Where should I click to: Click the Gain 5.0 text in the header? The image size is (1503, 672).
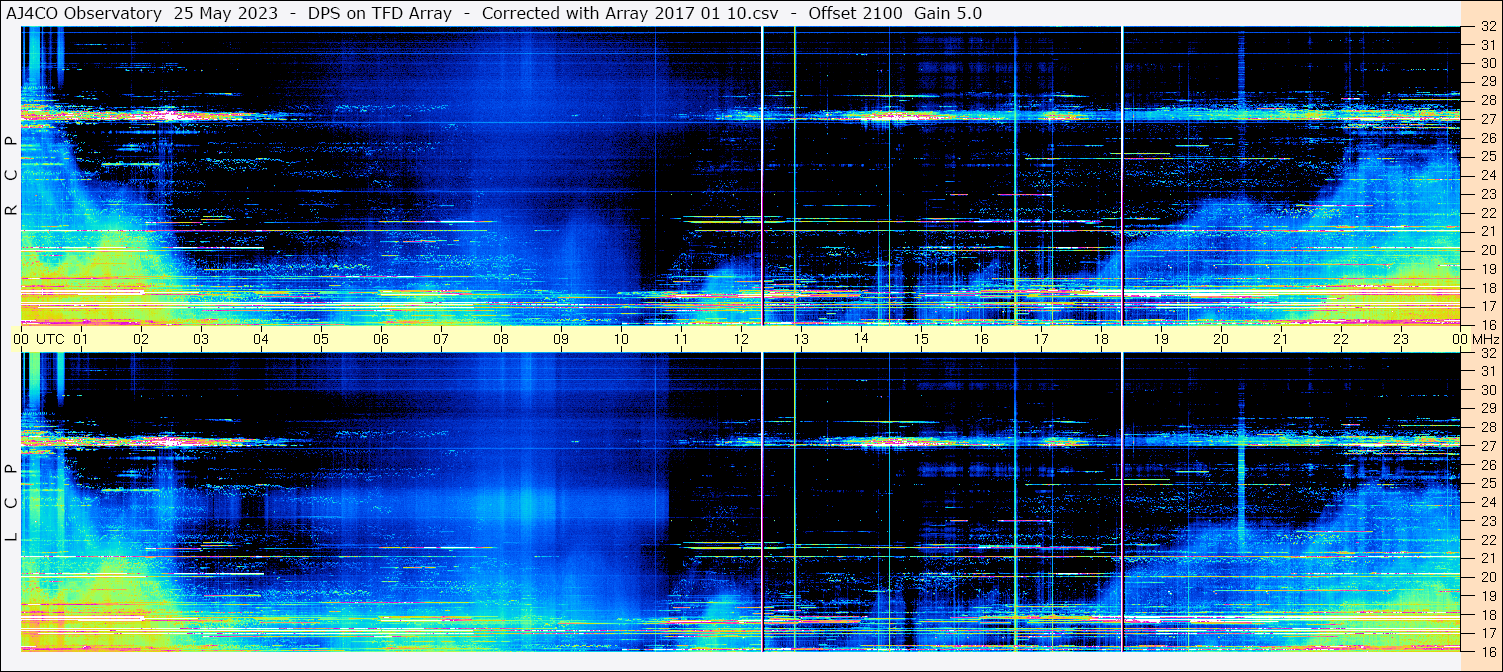948,13
